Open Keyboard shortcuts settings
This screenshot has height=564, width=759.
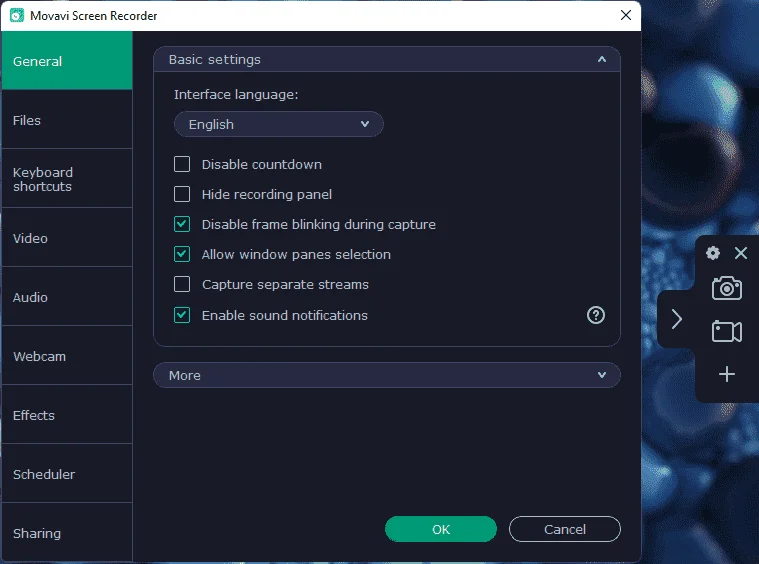point(67,179)
